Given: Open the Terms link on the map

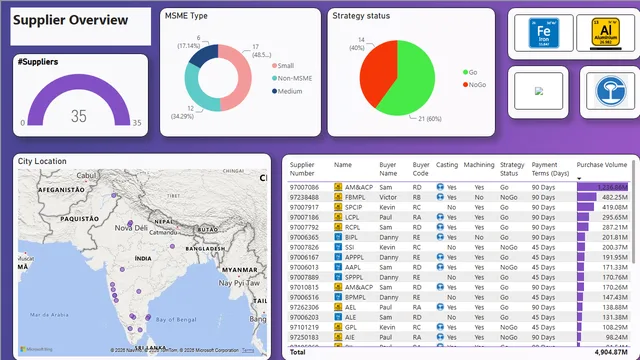Looking at the screenshot, I should [248, 350].
